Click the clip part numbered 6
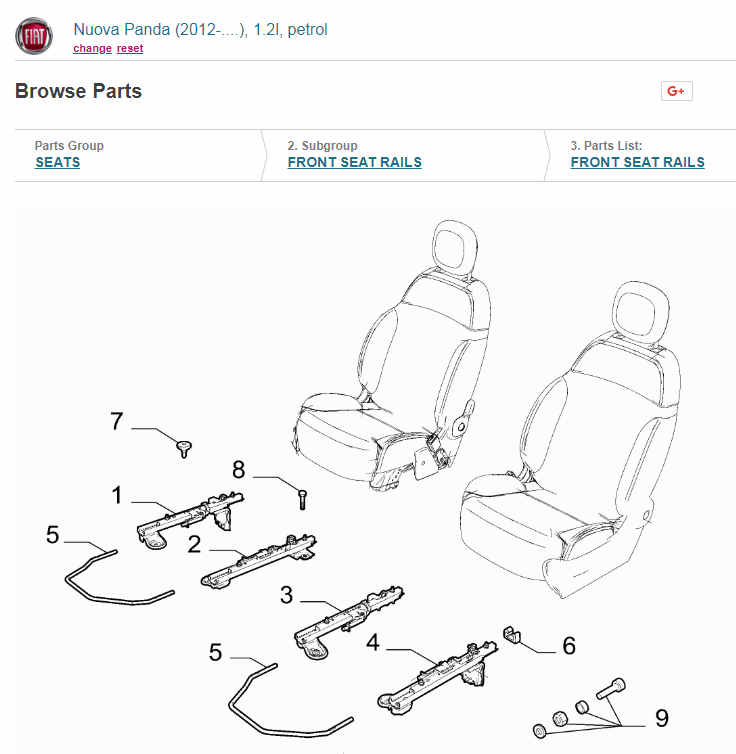Image resolution: width=736 pixels, height=754 pixels. 512,635
